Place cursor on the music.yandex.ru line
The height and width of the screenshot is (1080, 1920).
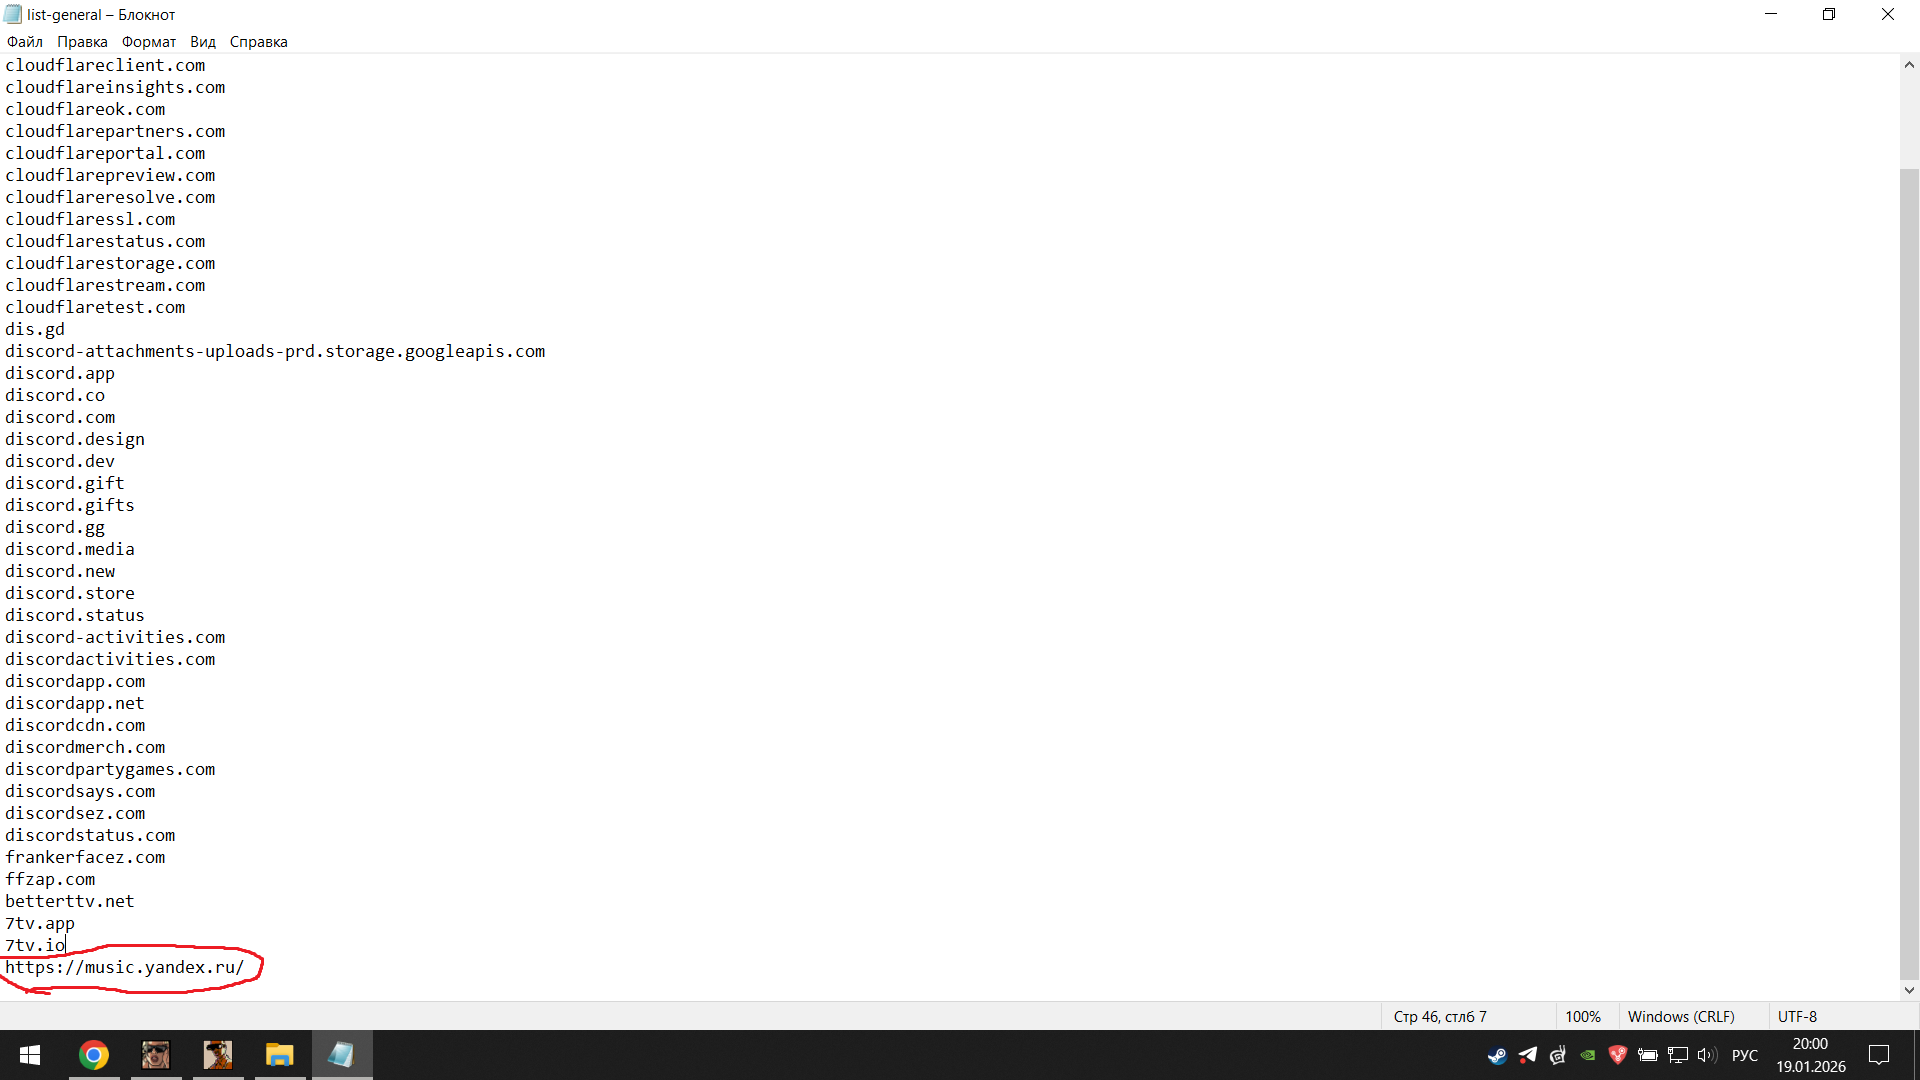(125, 967)
